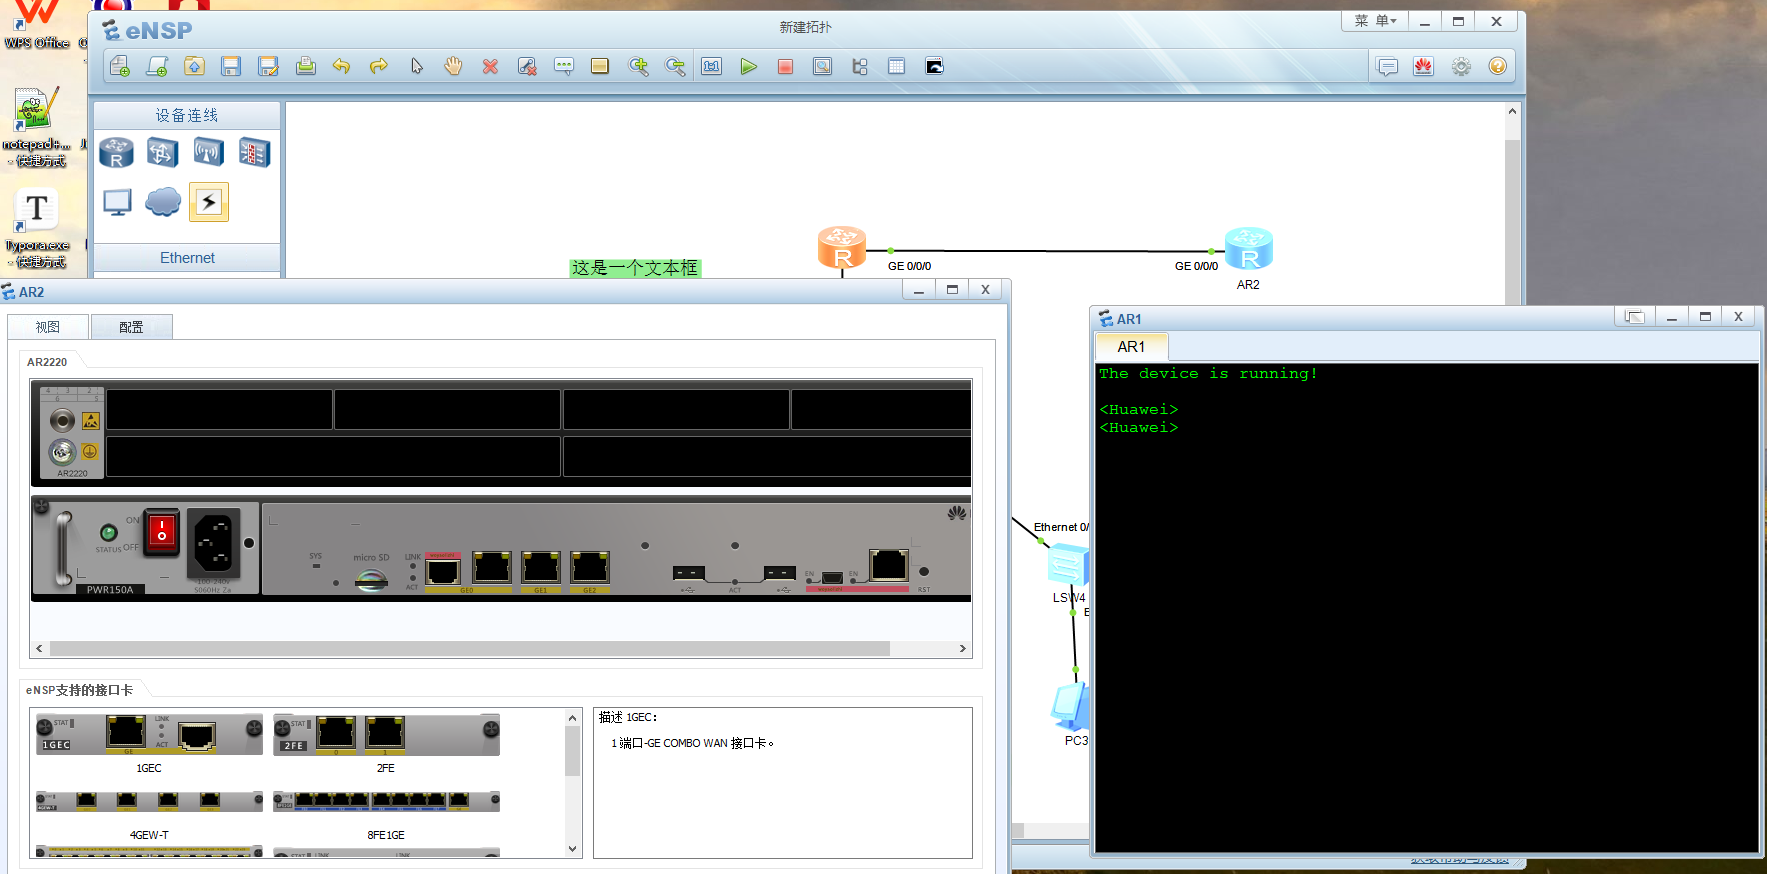This screenshot has height=874, width=1767.
Task: Click the delete all connections icon
Action: click(527, 66)
